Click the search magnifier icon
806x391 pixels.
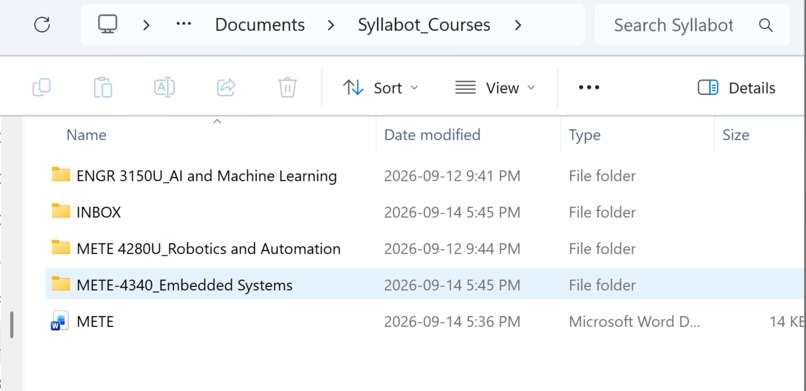[766, 25]
